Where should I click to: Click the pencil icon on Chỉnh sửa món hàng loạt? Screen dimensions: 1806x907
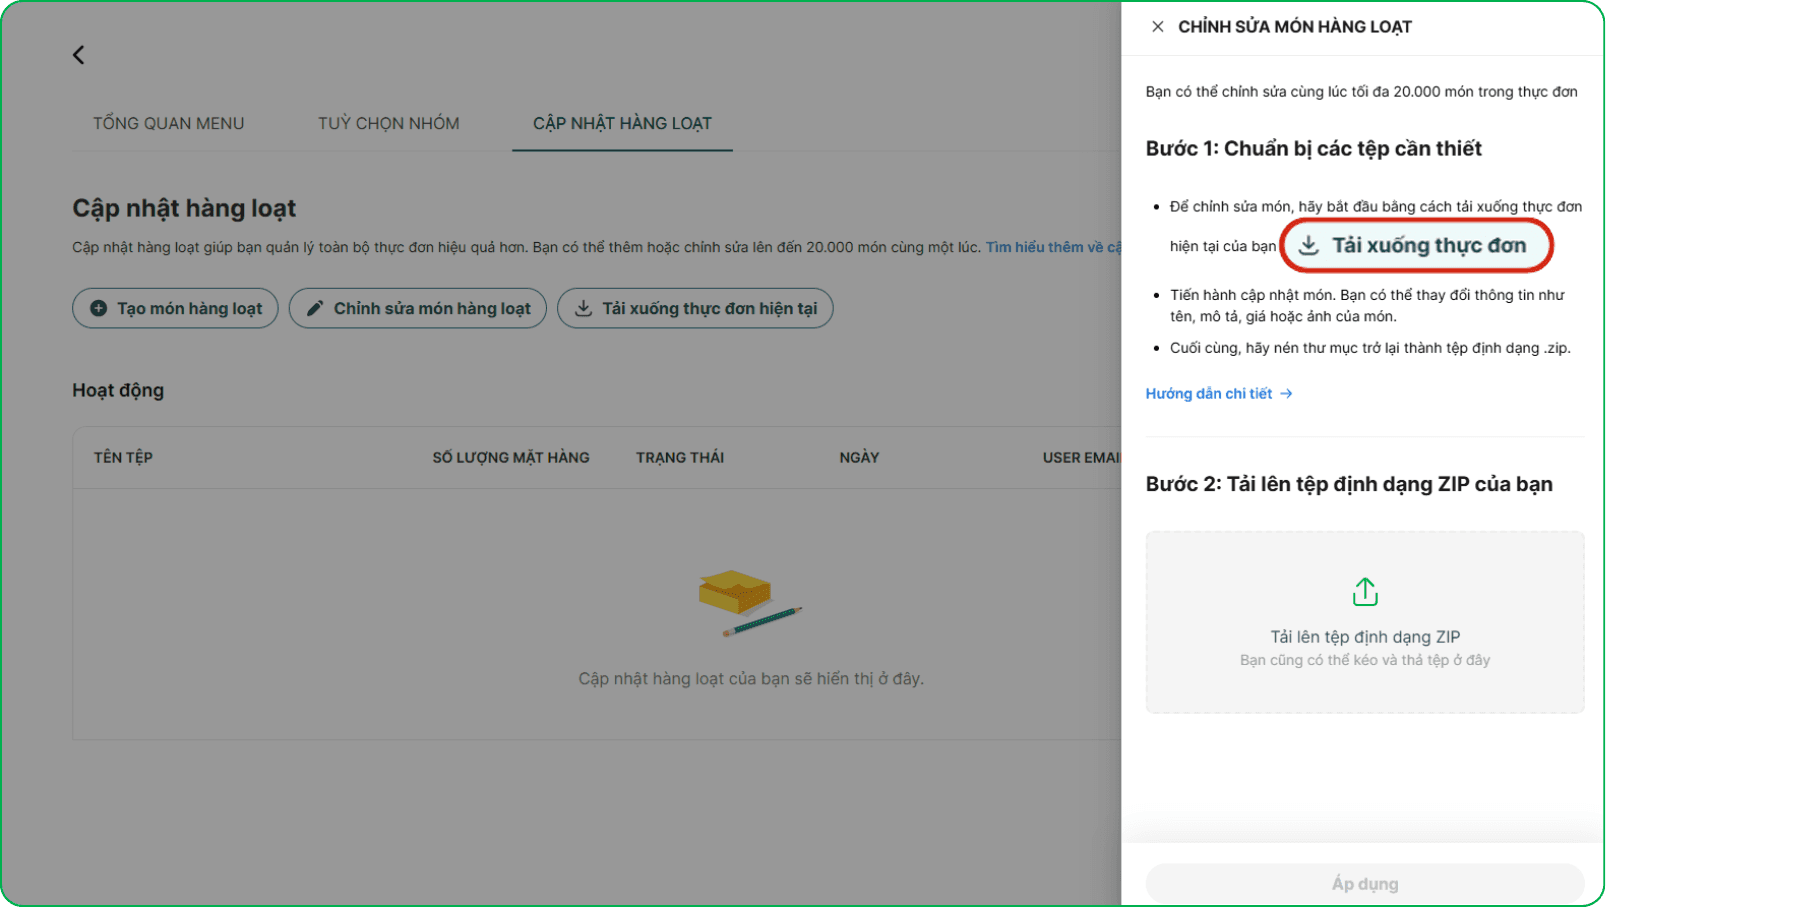pyautogui.click(x=315, y=308)
